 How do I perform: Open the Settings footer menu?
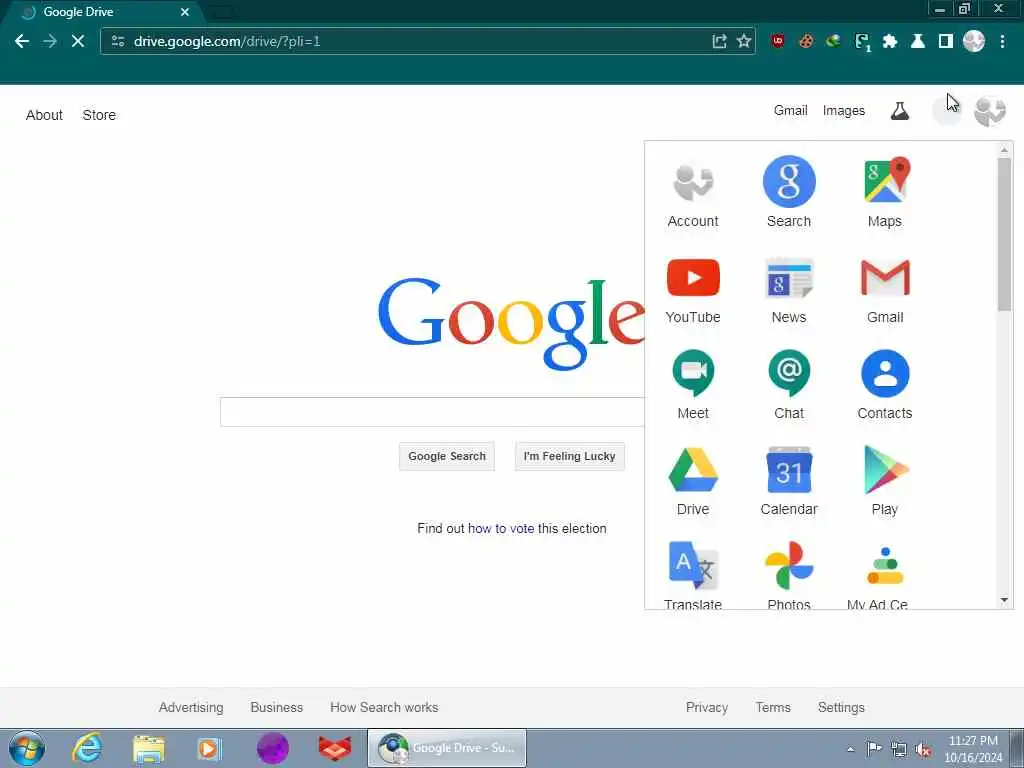(841, 707)
